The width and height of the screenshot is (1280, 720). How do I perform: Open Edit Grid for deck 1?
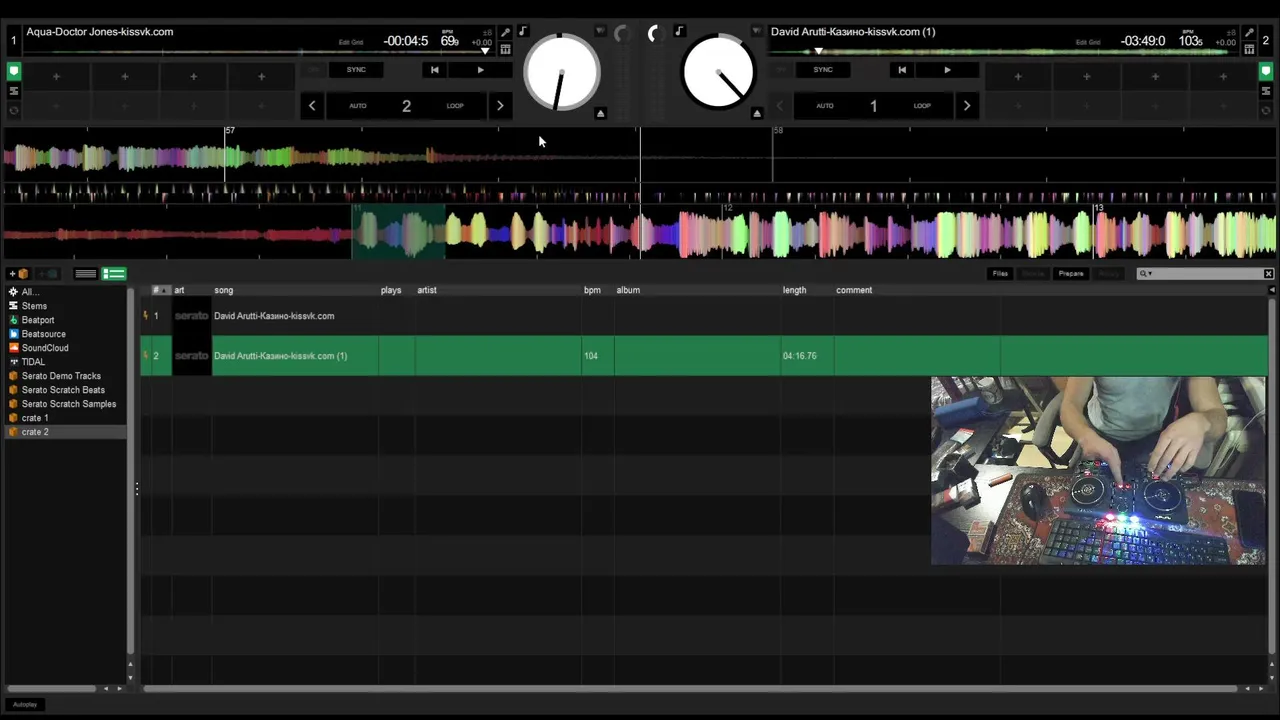click(x=350, y=42)
